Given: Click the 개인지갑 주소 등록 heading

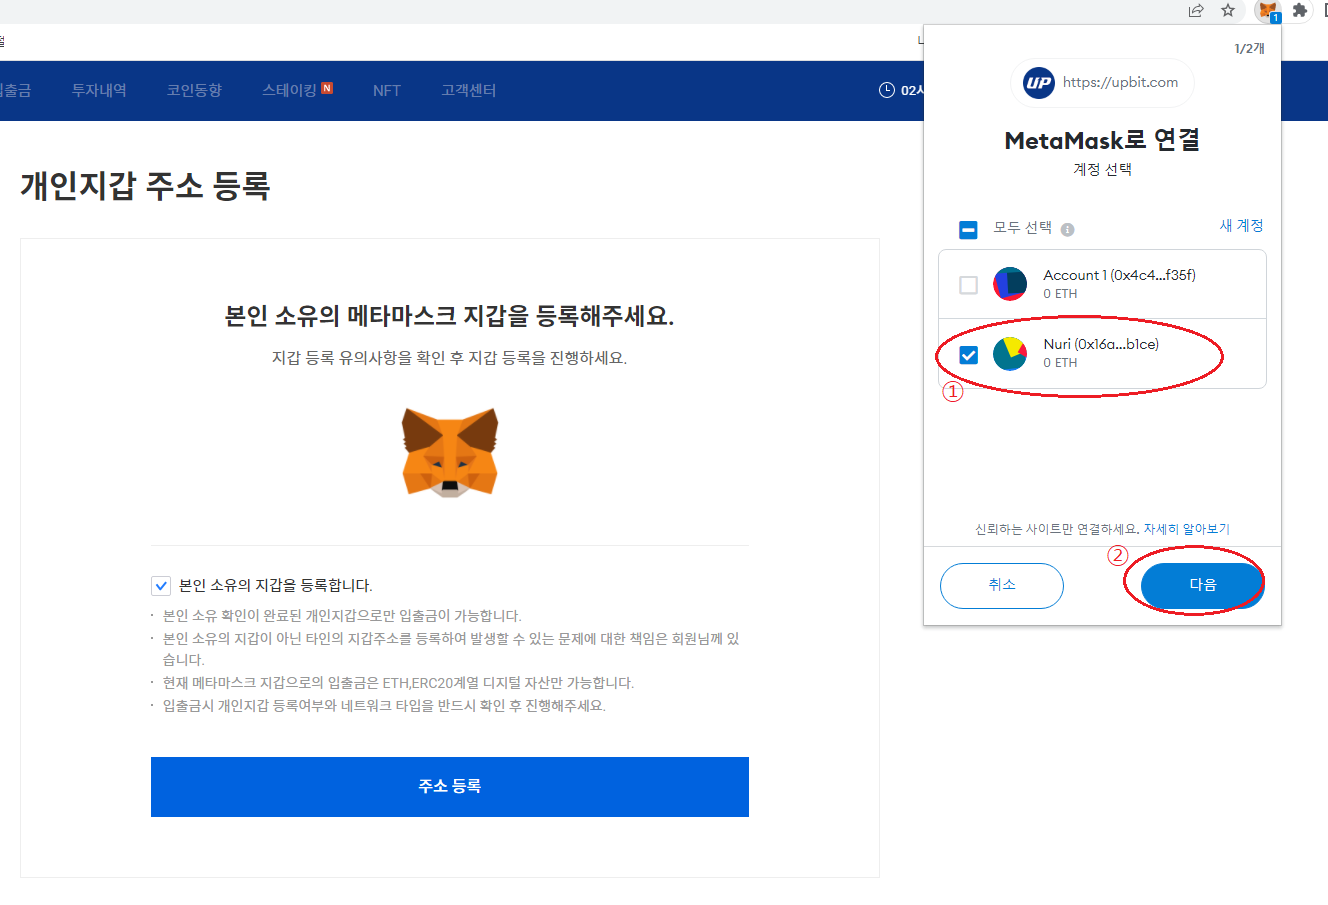Looking at the screenshot, I should click(x=145, y=186).
